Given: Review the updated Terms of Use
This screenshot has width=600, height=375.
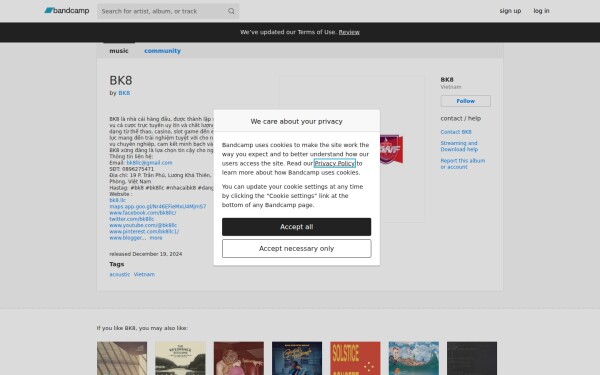Looking at the screenshot, I should pos(349,32).
